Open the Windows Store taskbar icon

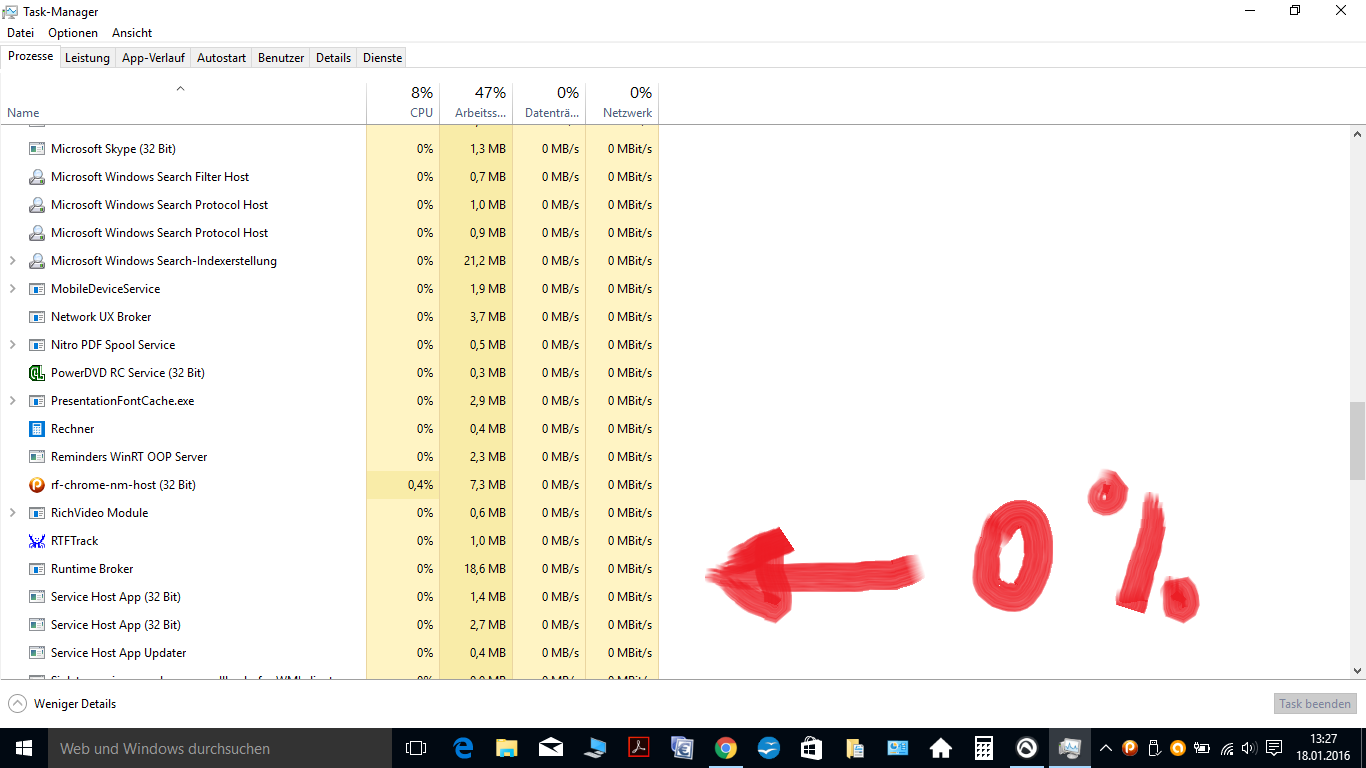click(811, 748)
